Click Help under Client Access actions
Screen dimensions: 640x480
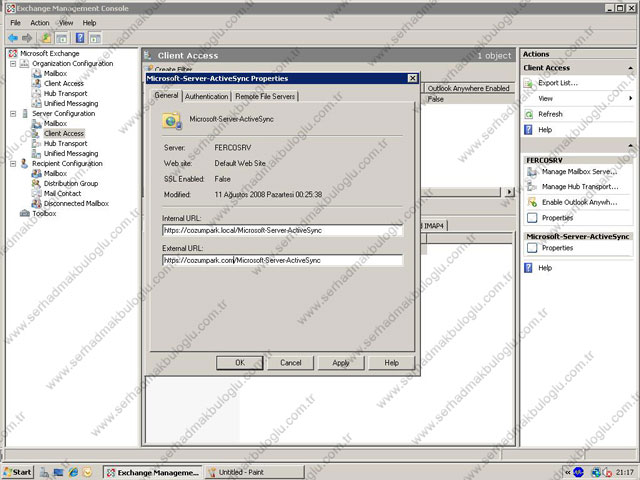[545, 130]
